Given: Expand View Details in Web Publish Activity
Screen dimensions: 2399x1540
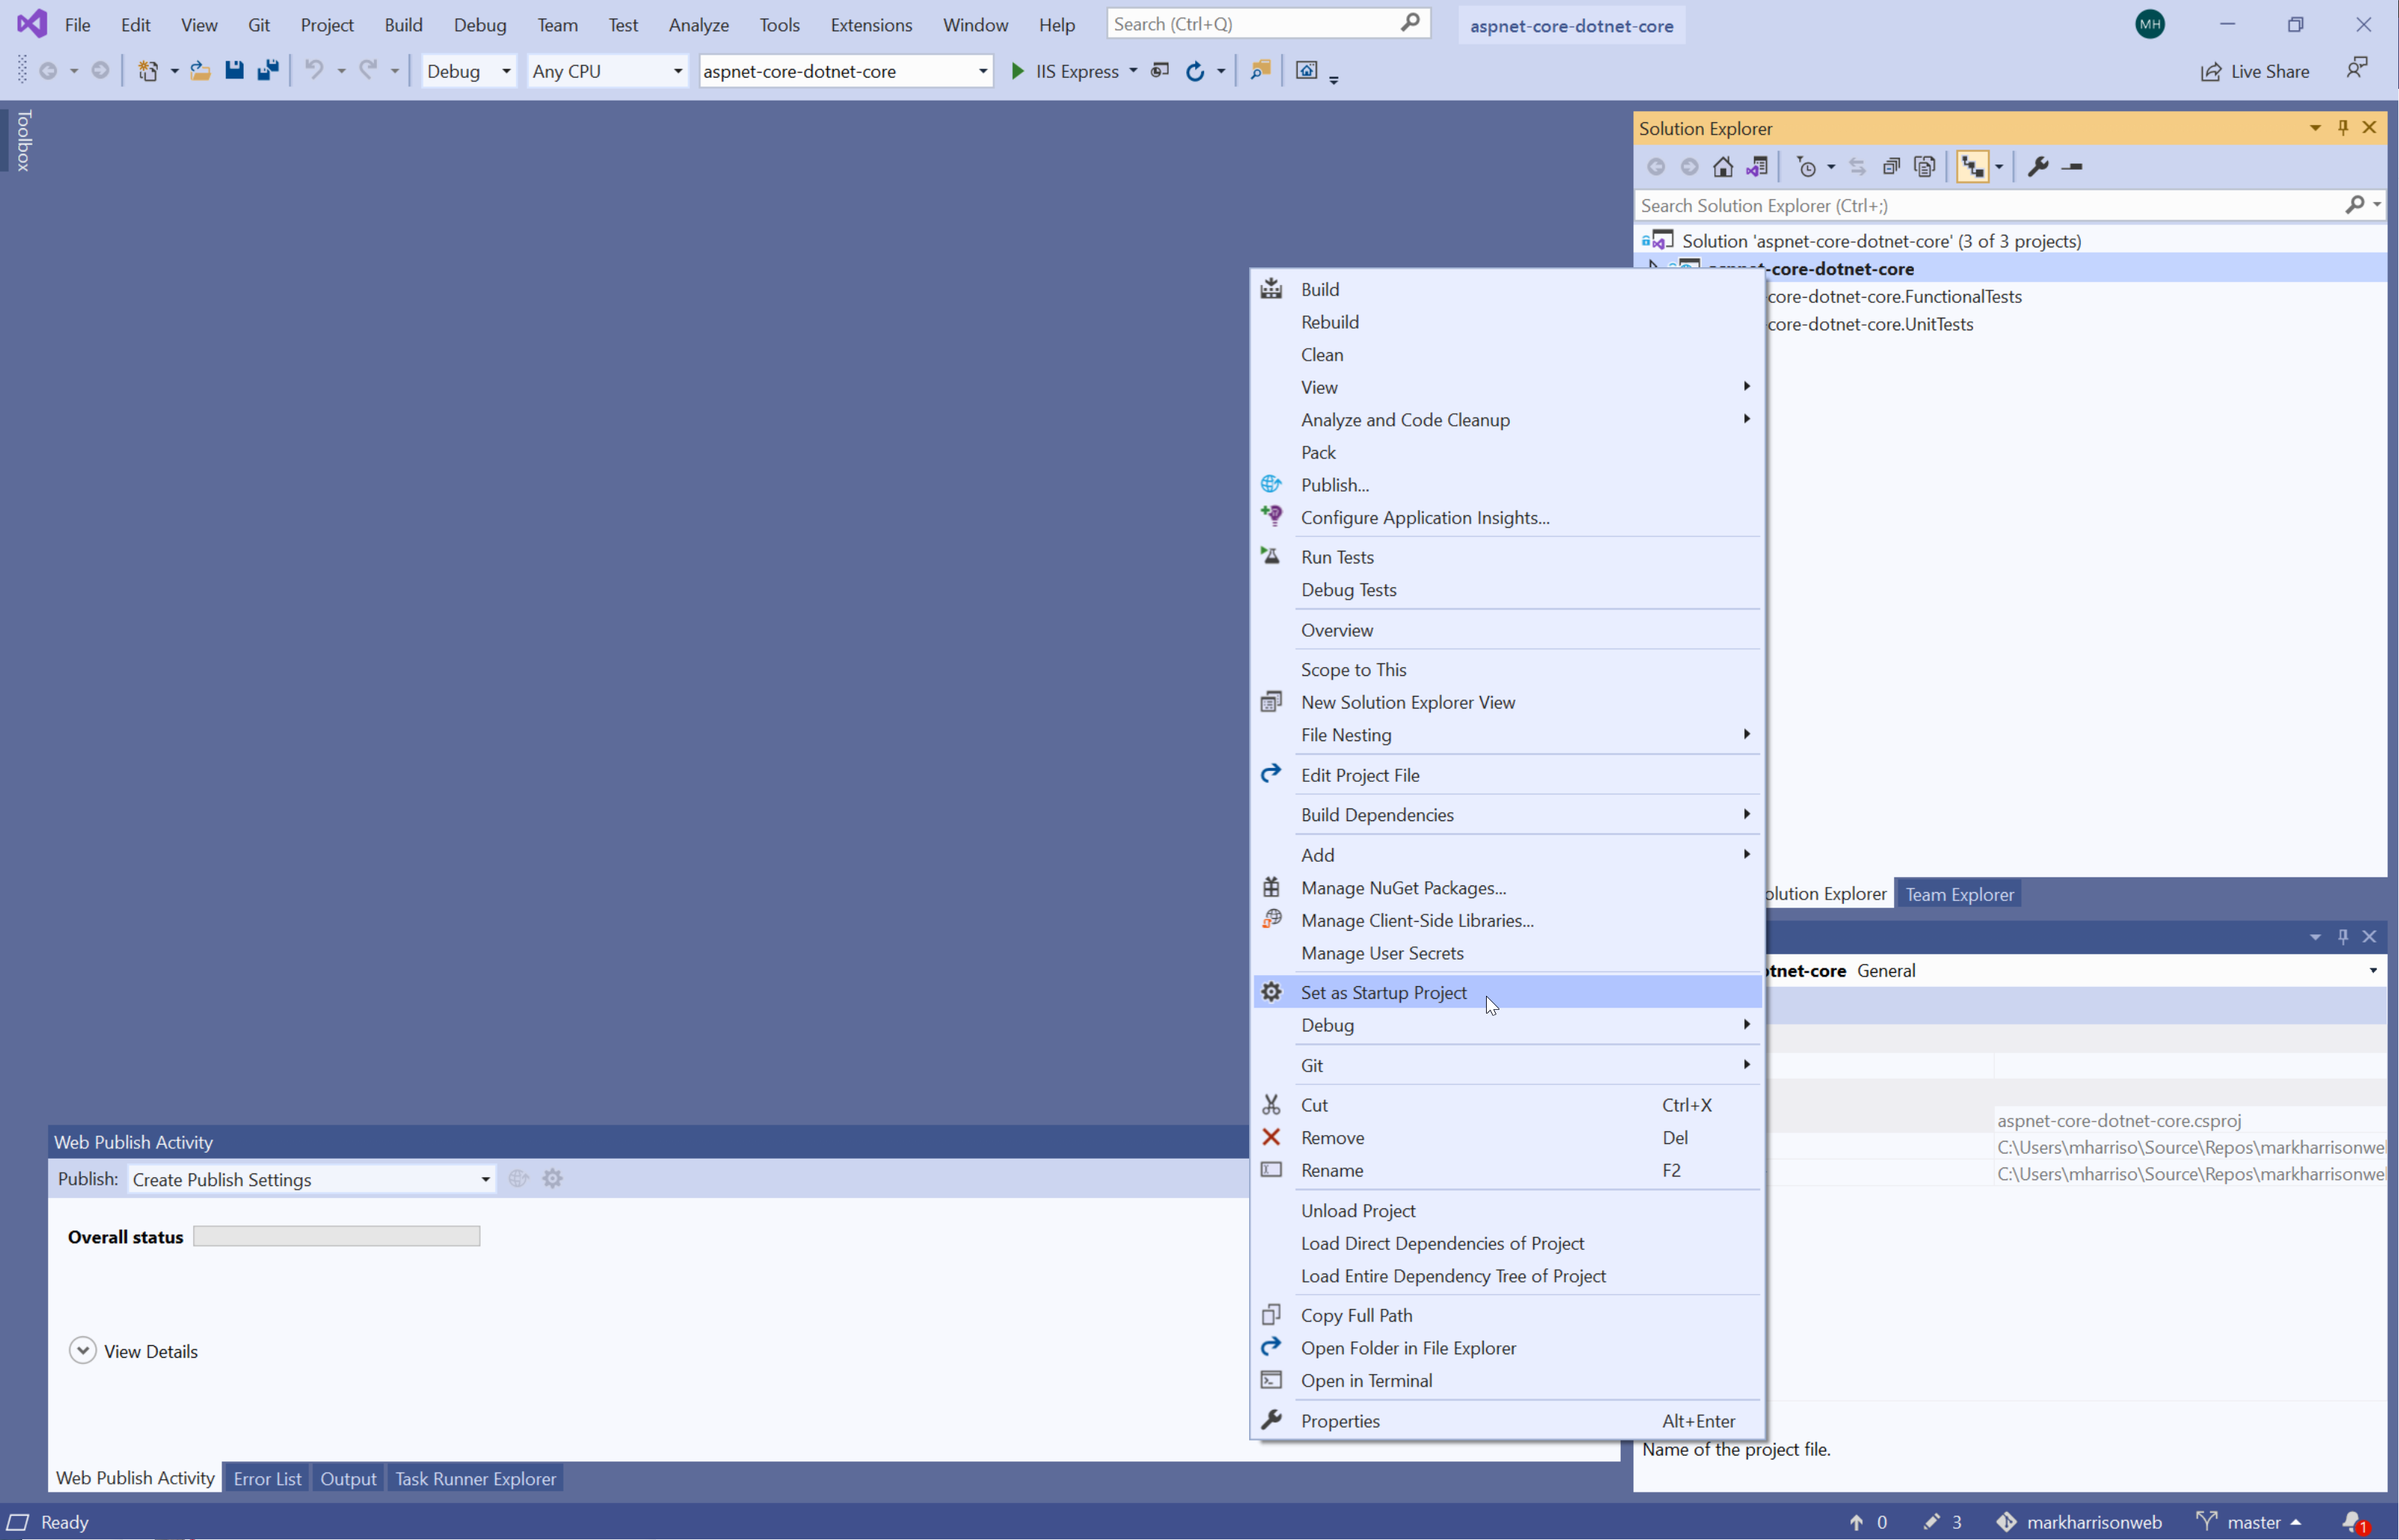Looking at the screenshot, I should (x=83, y=1351).
